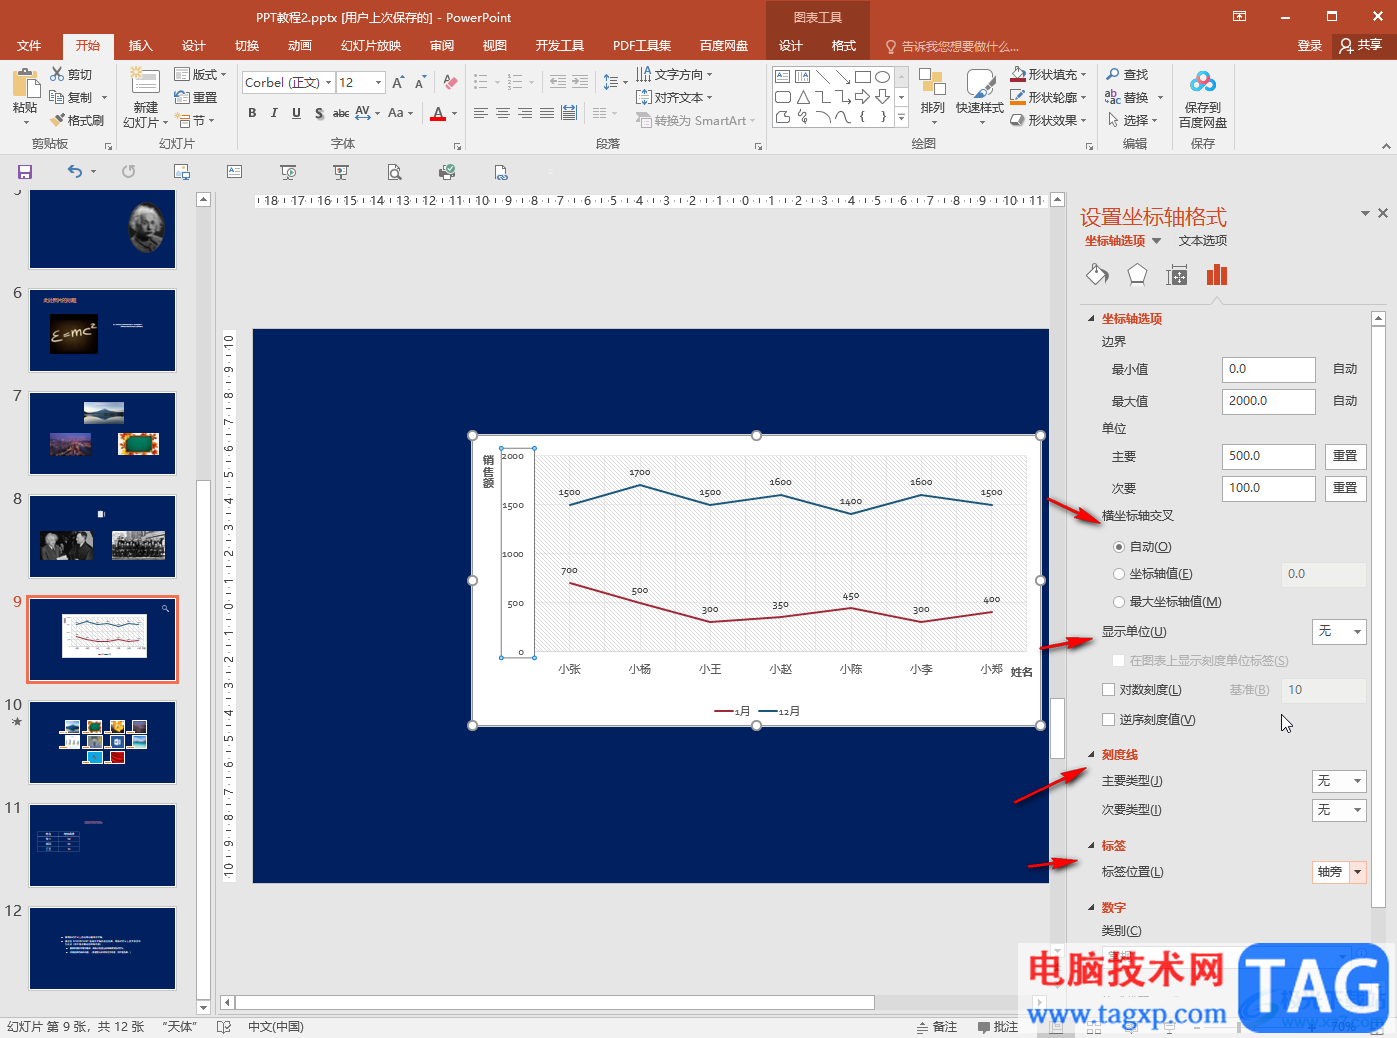Switch to the 文本选项 pane tab

pos(1203,241)
